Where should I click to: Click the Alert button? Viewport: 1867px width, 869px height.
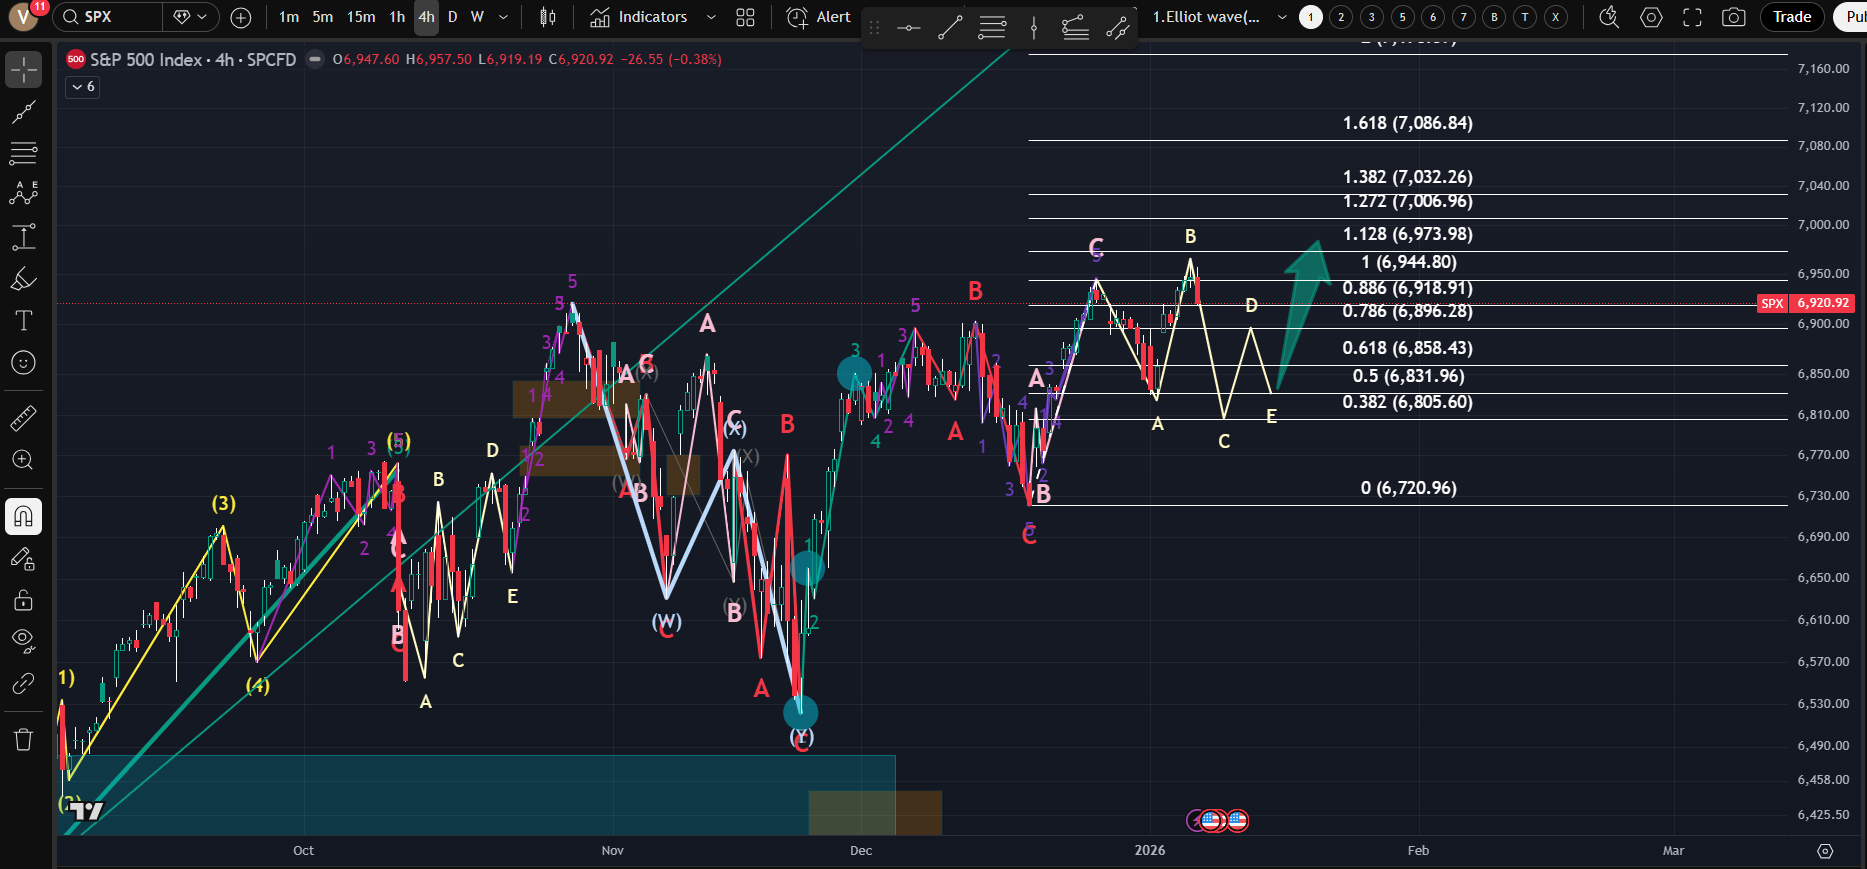(x=819, y=17)
